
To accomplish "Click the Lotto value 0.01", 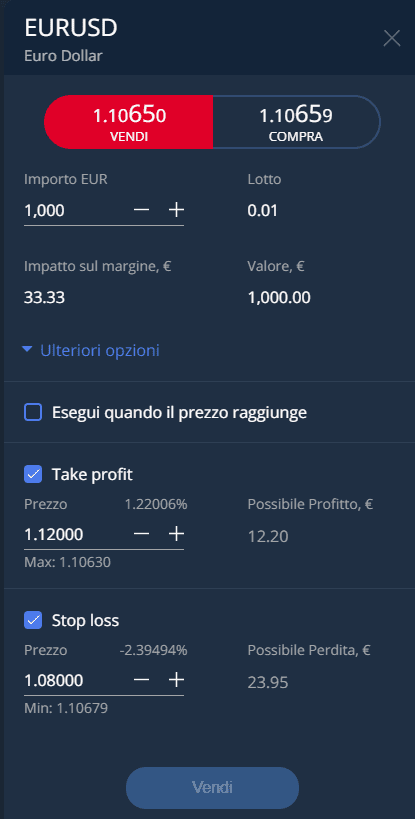I will tap(263, 211).
